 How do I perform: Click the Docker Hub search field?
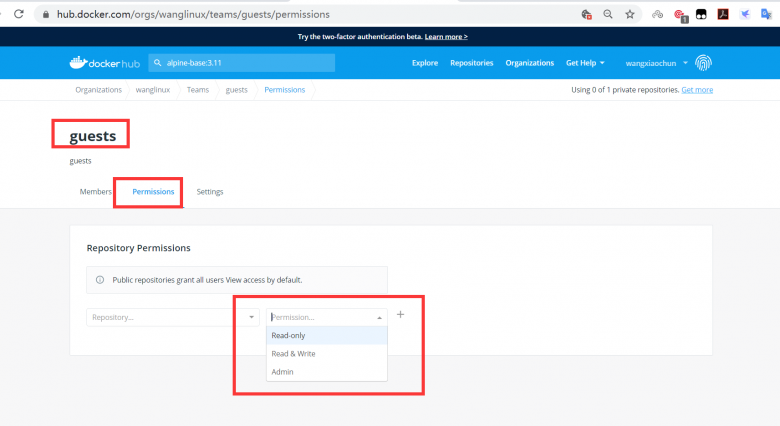(242, 63)
